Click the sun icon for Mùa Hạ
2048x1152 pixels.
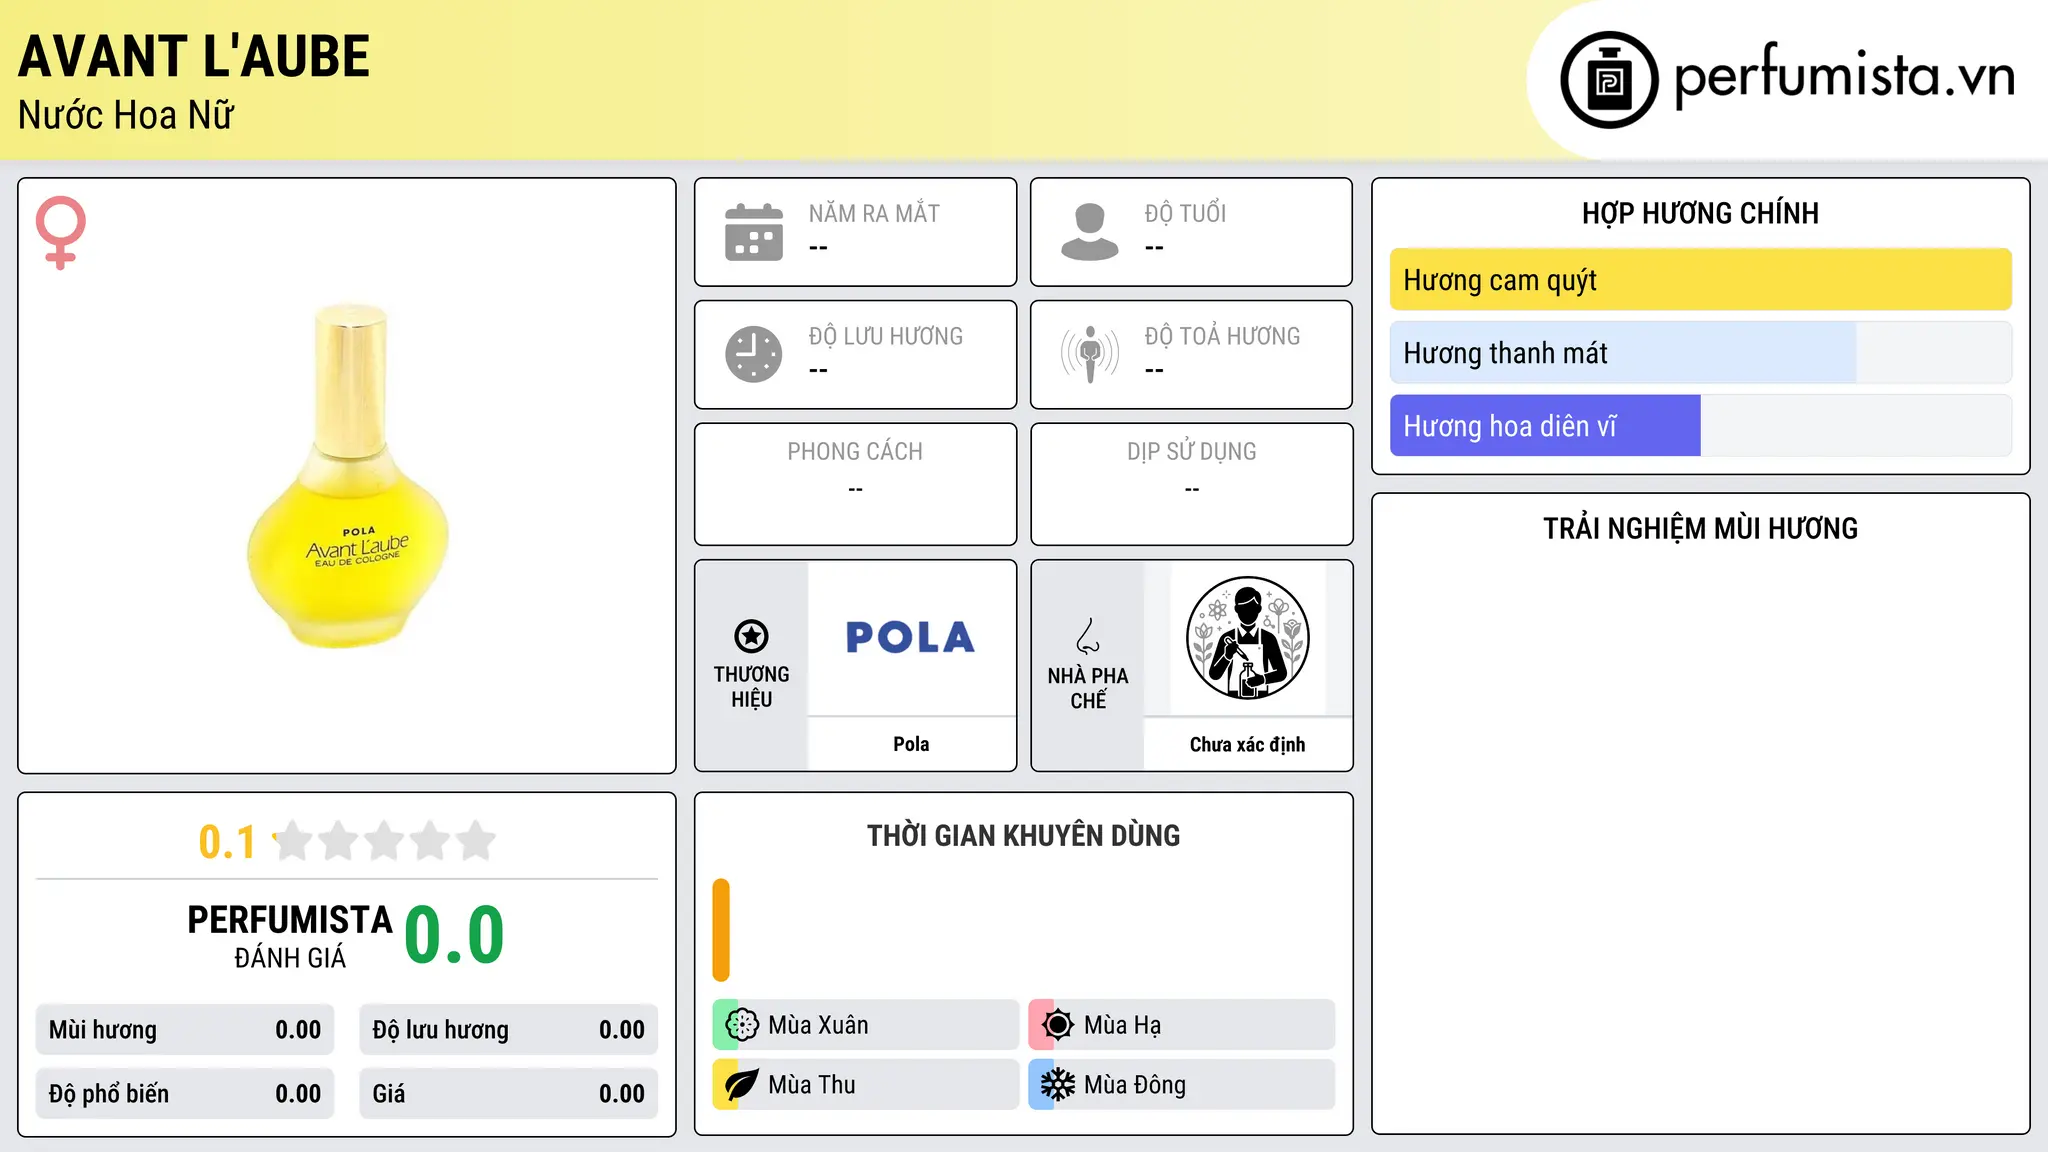[x=1057, y=1025]
